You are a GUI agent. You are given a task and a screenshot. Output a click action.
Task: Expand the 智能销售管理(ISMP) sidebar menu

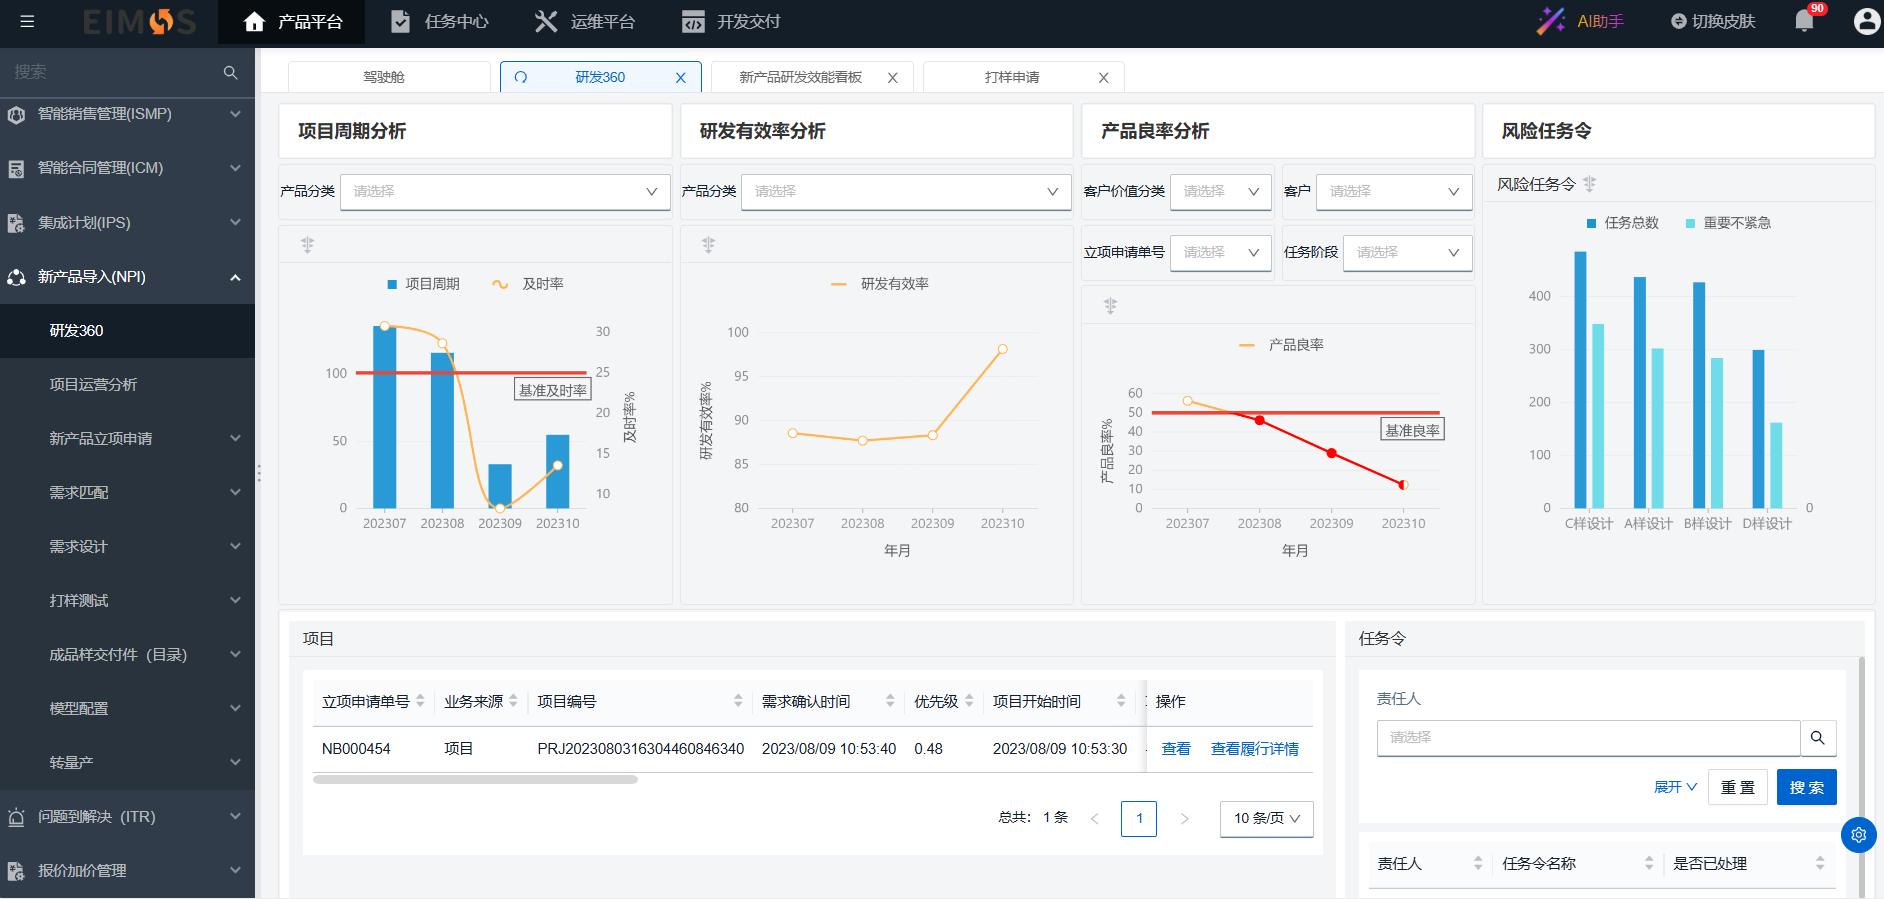[x=127, y=114]
